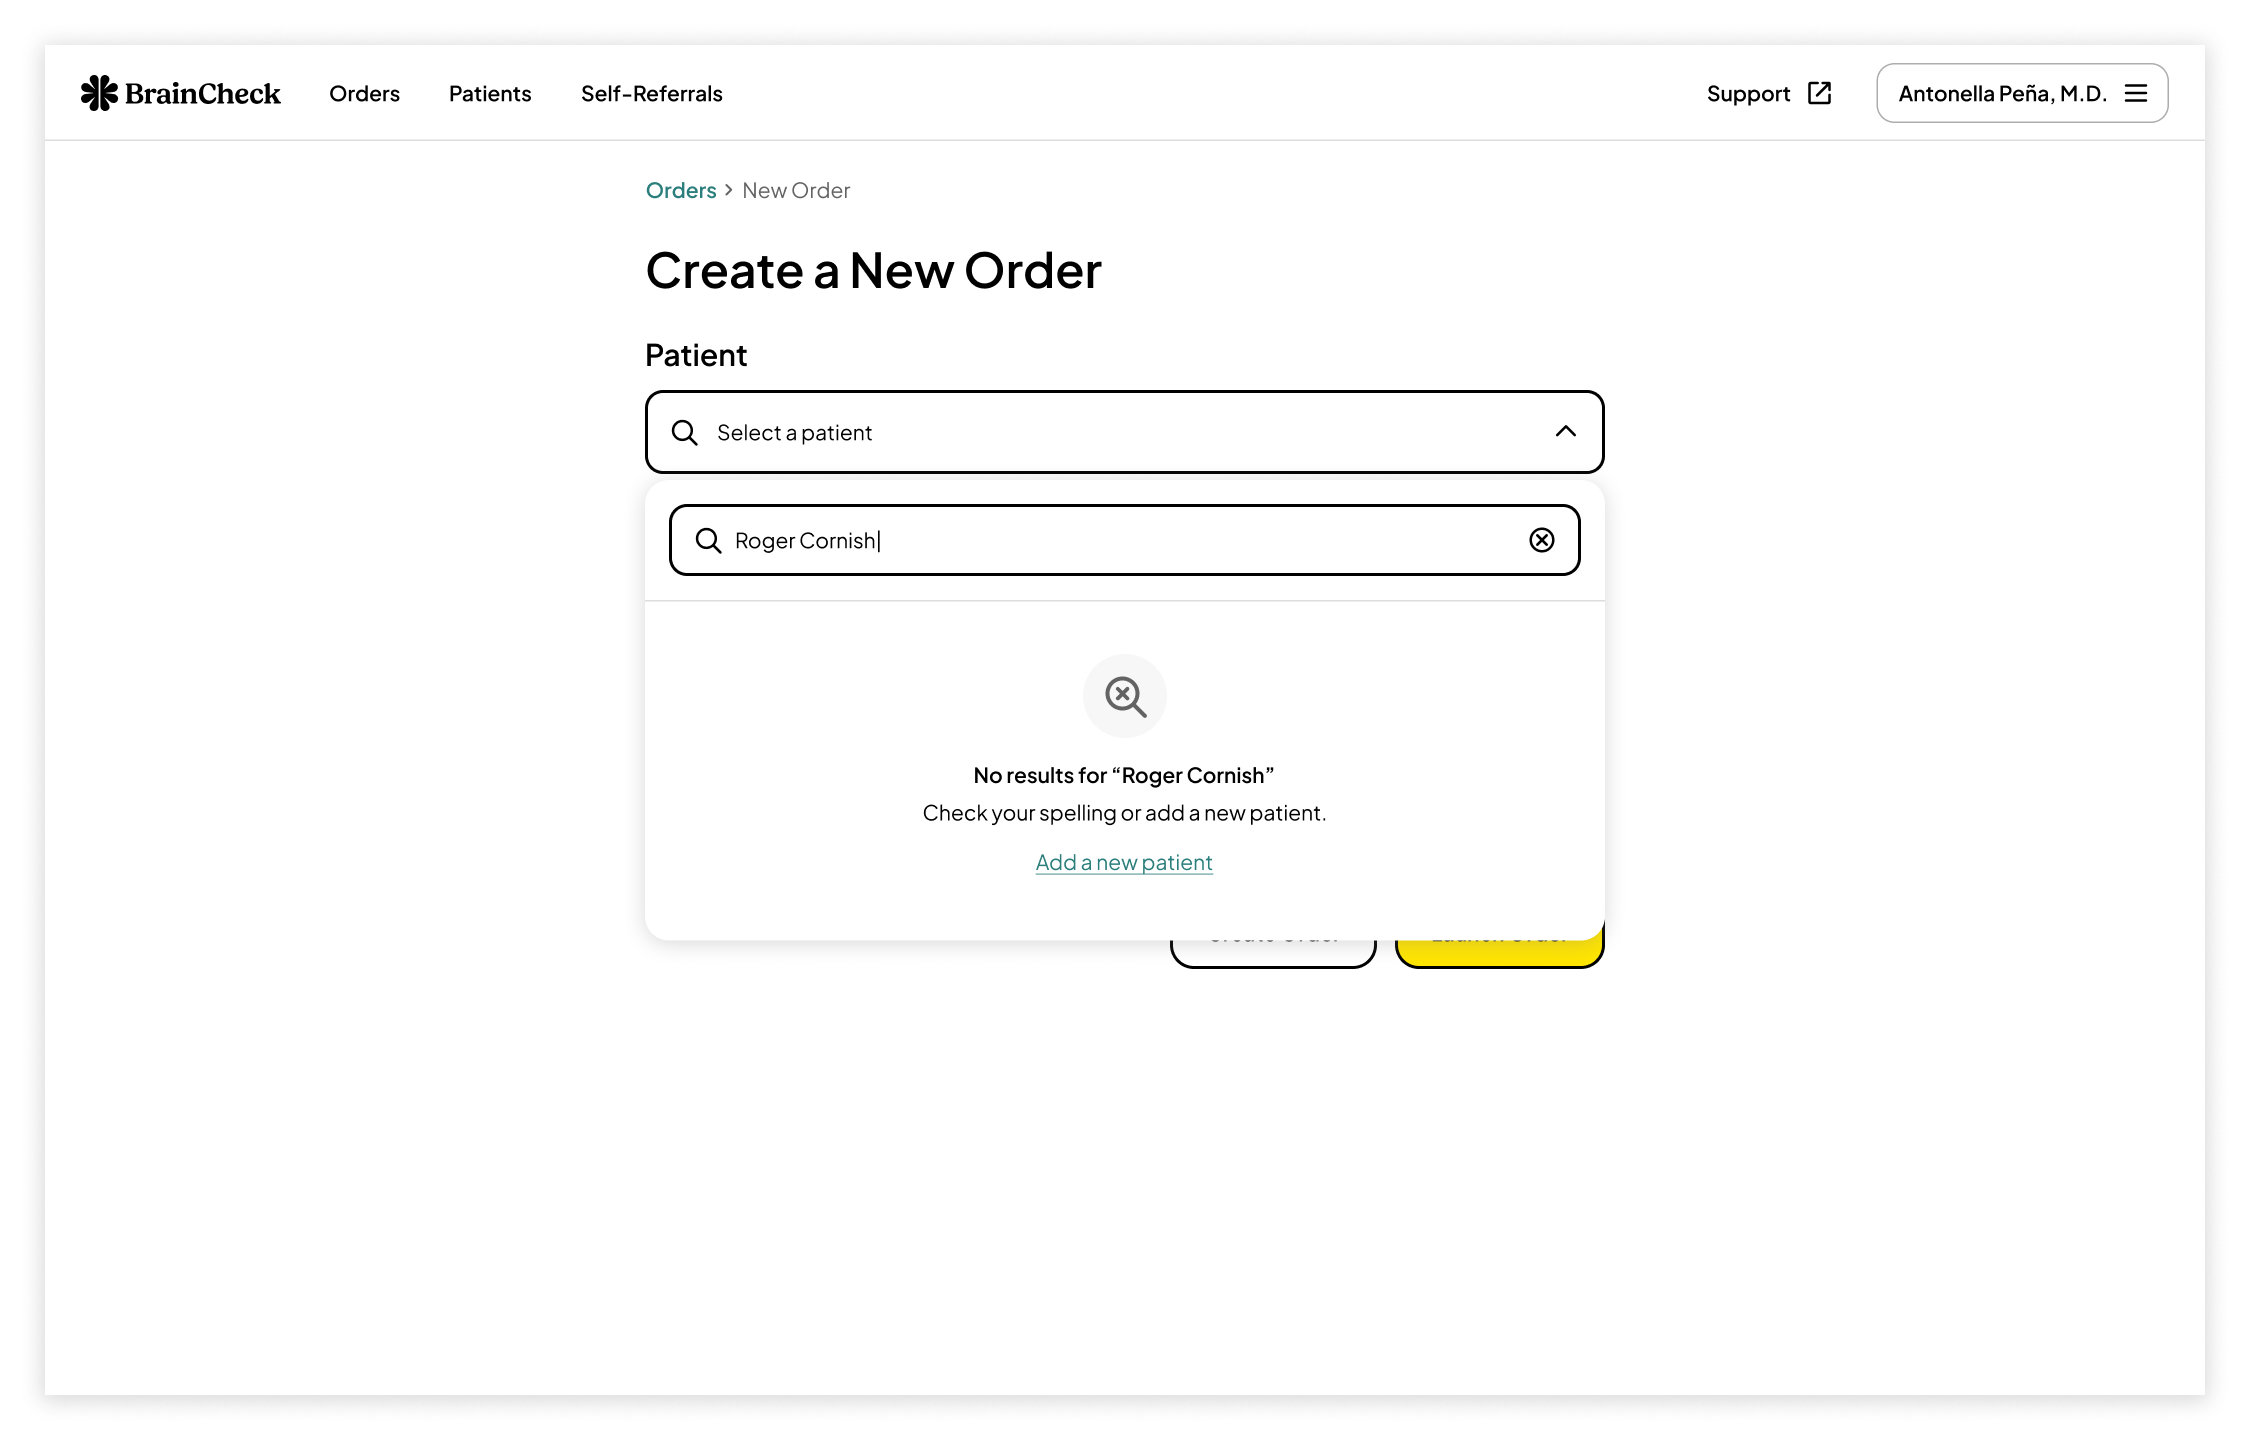2250x1440 pixels.
Task: Click the hamburger menu icon
Action: (x=2135, y=93)
